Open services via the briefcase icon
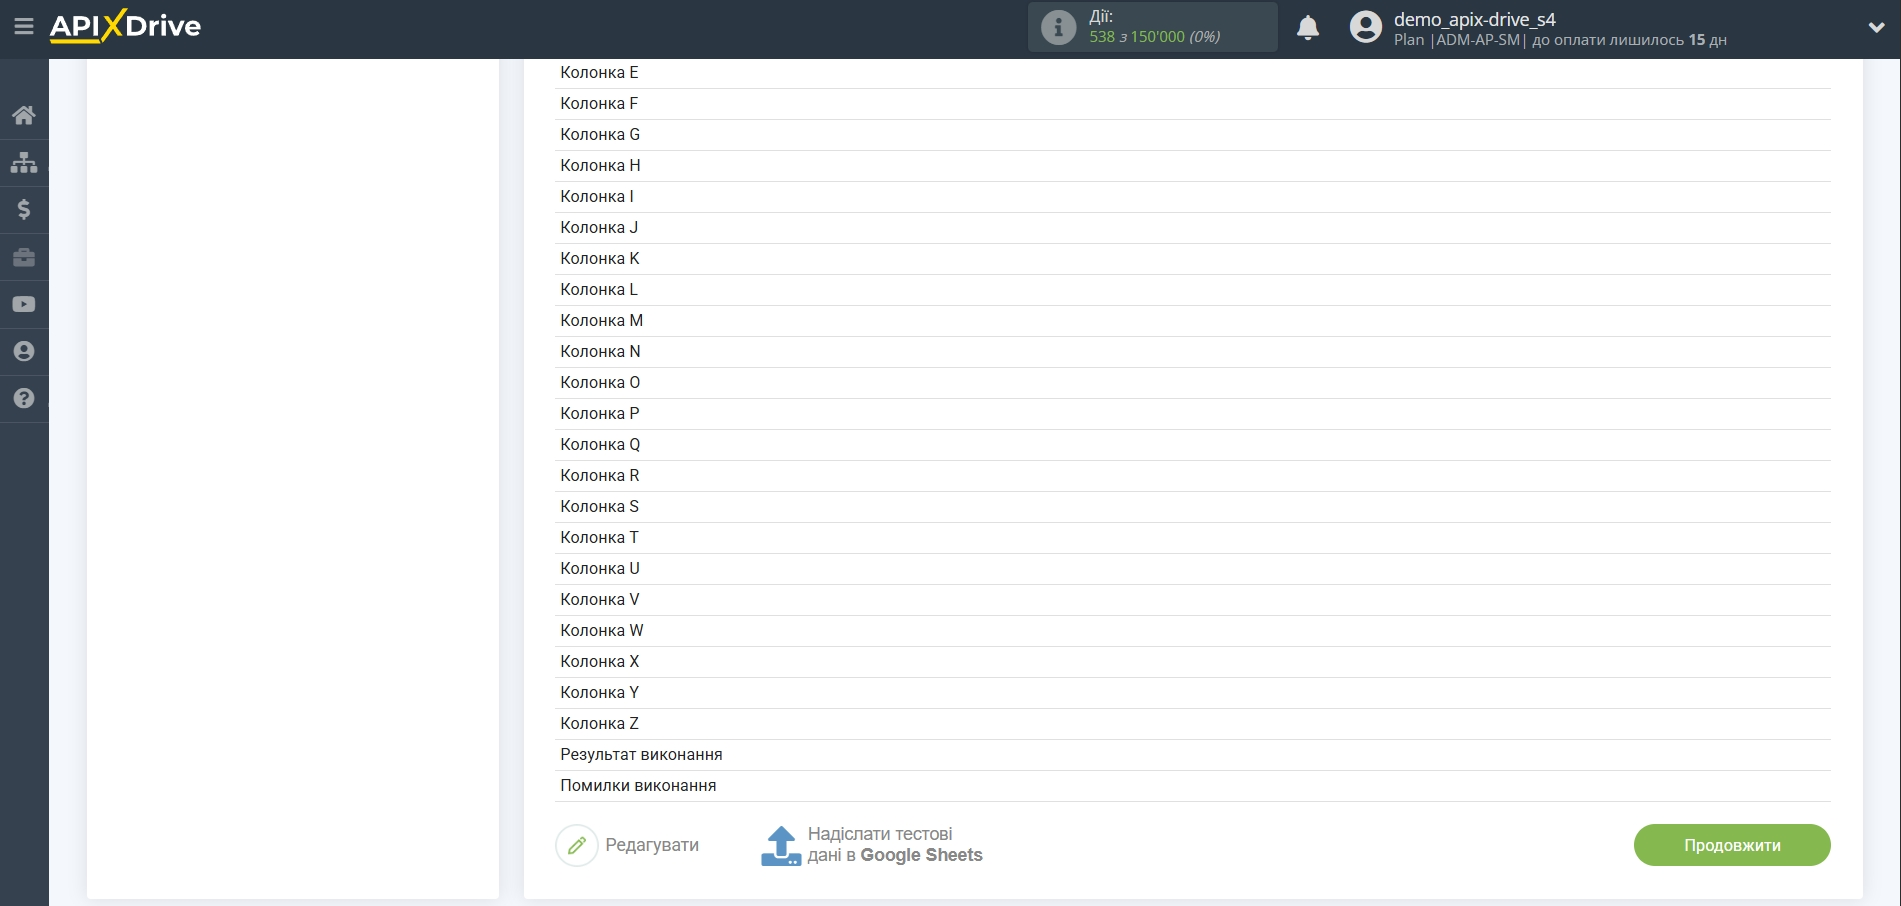The image size is (1901, 906). pyautogui.click(x=24, y=257)
